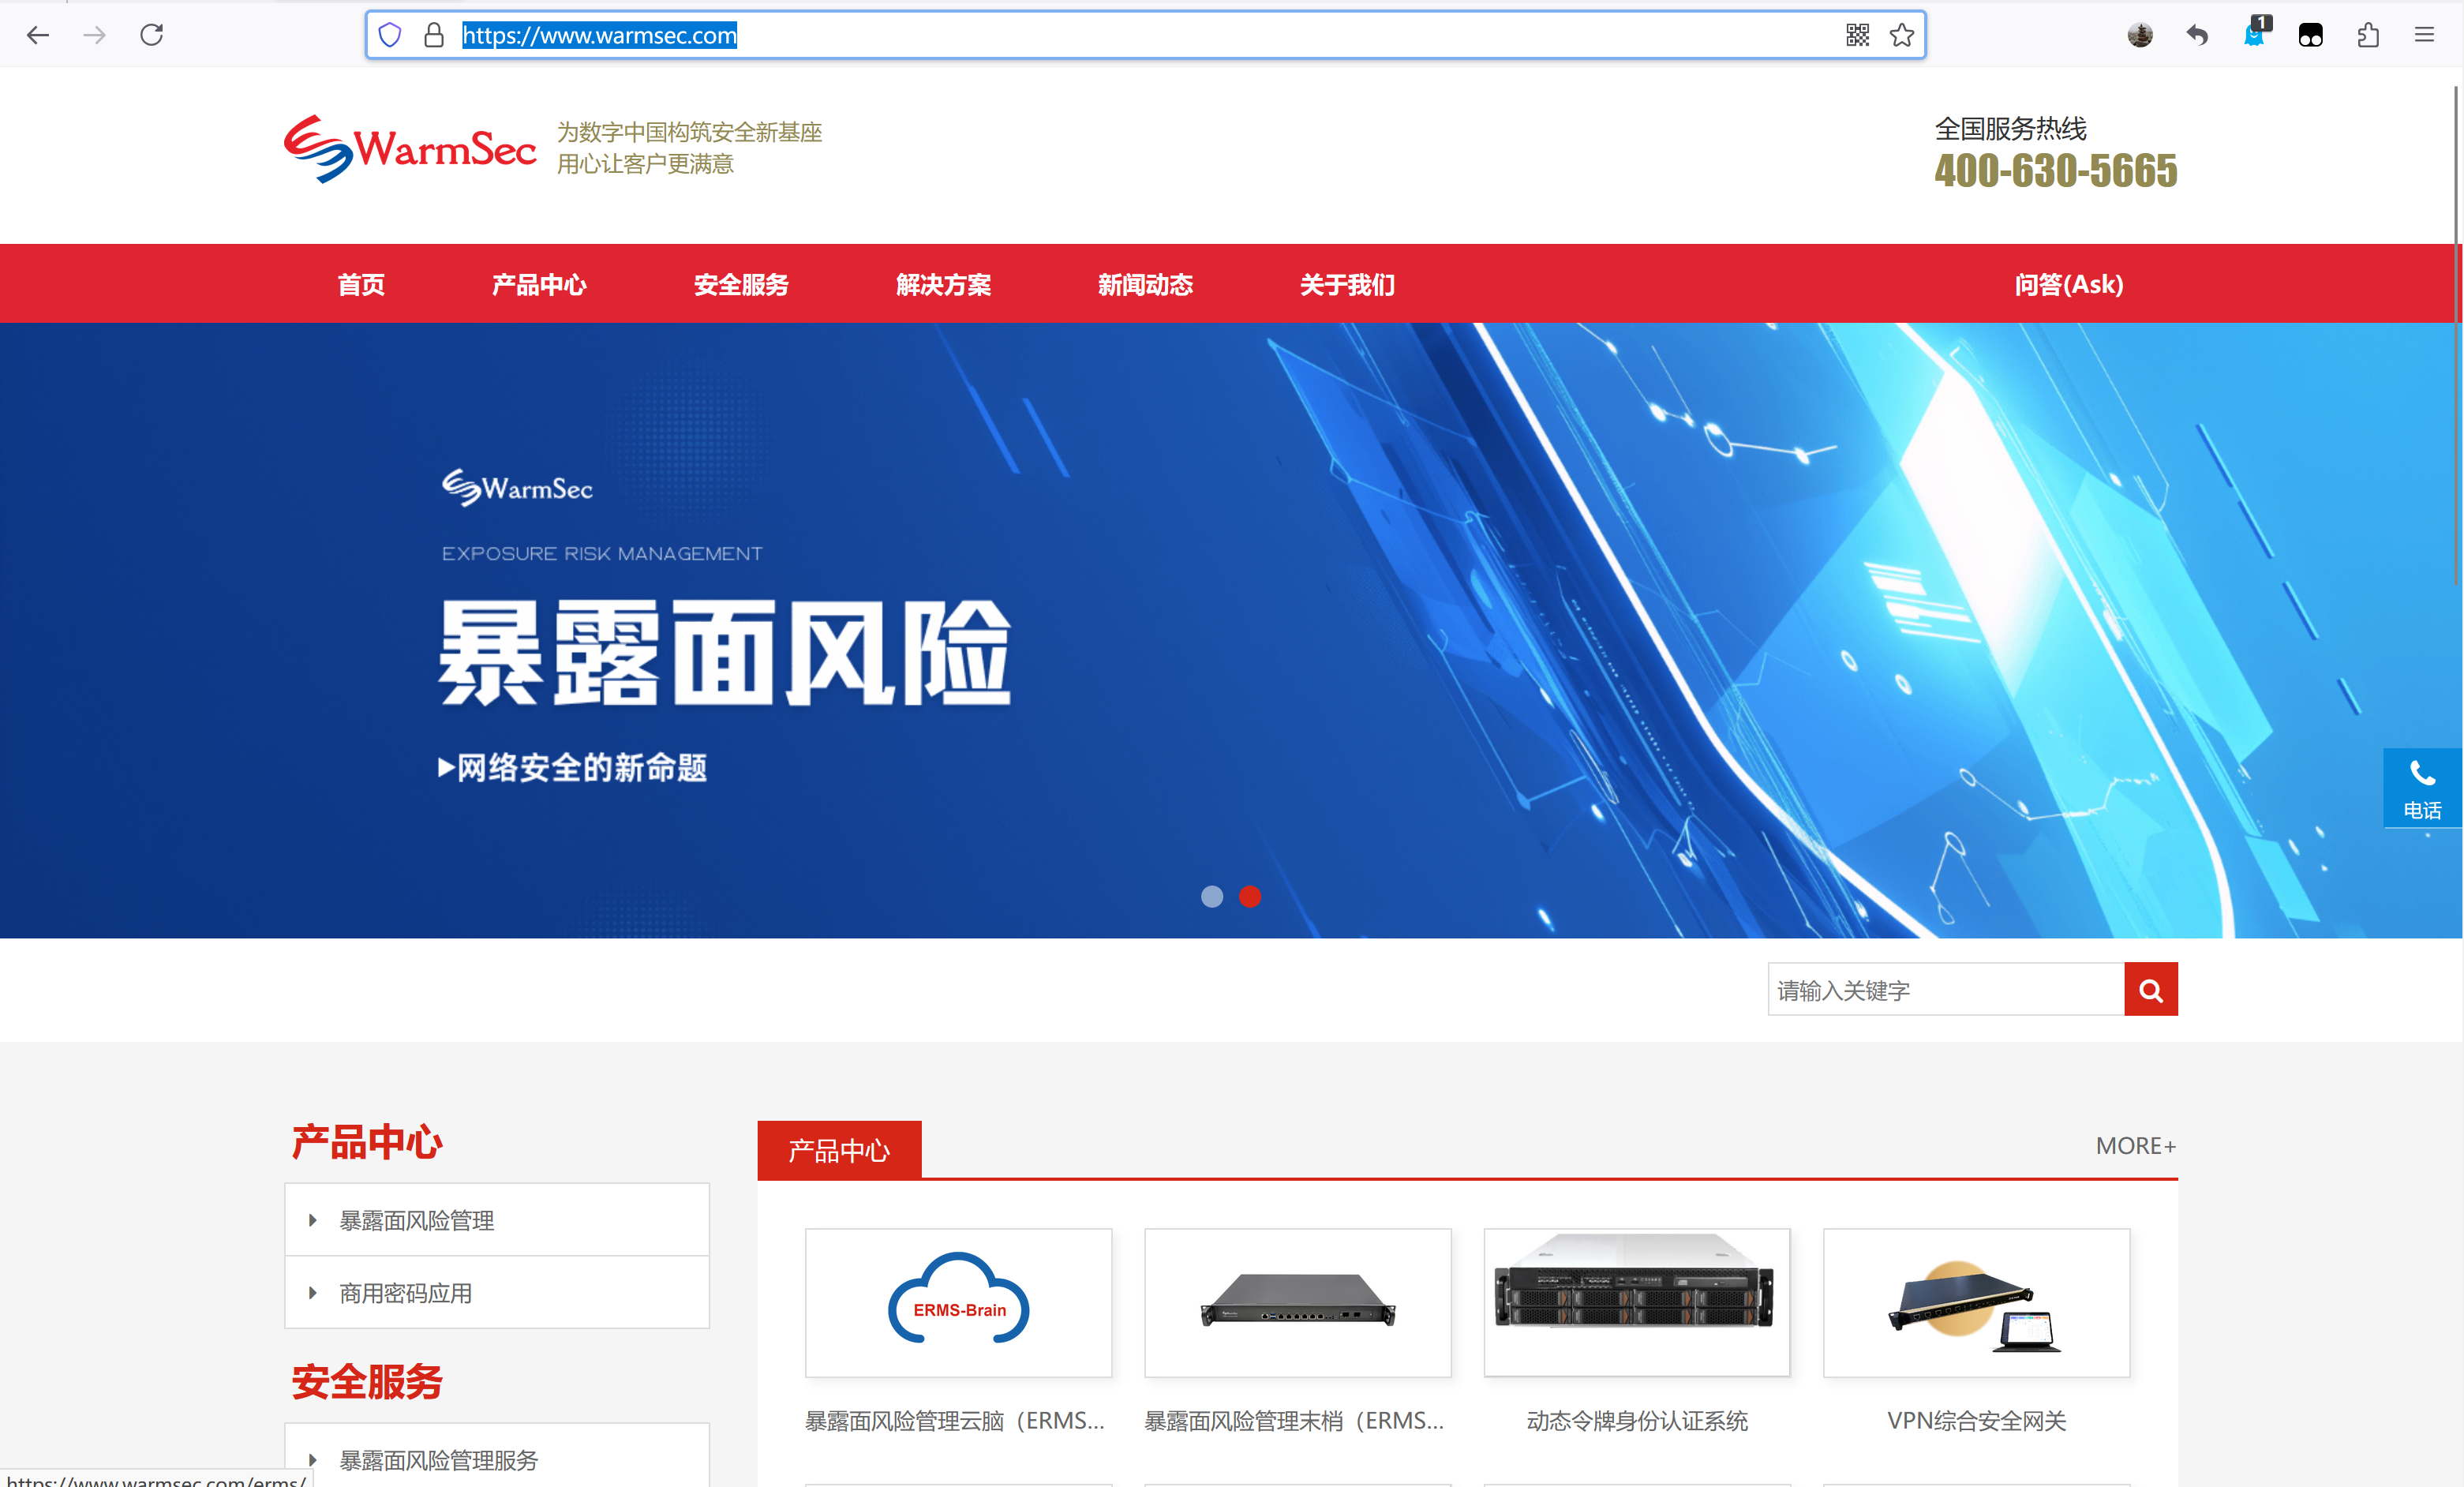Switch to the 产品中心 content tab
This screenshot has width=2464, height=1487.
point(838,1149)
